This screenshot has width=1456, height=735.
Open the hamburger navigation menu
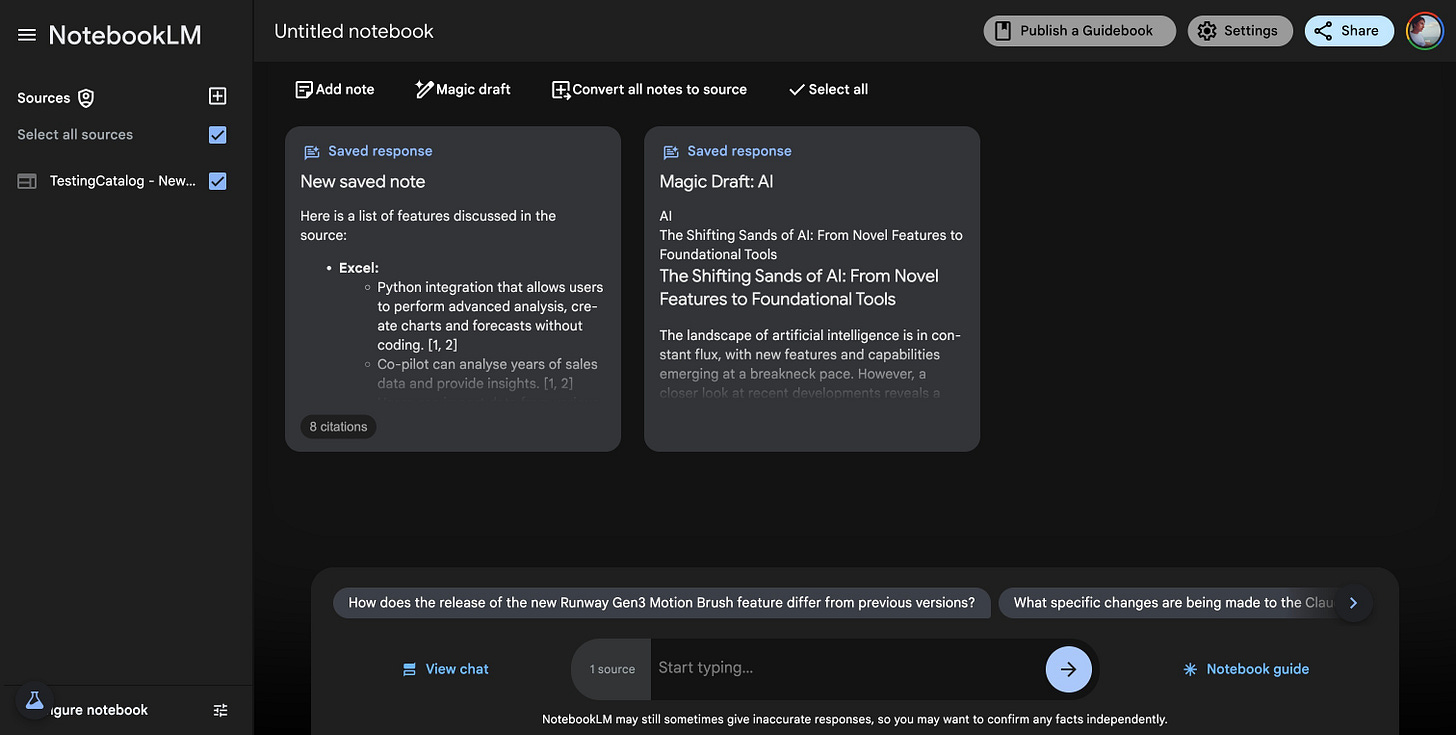tap(27, 35)
